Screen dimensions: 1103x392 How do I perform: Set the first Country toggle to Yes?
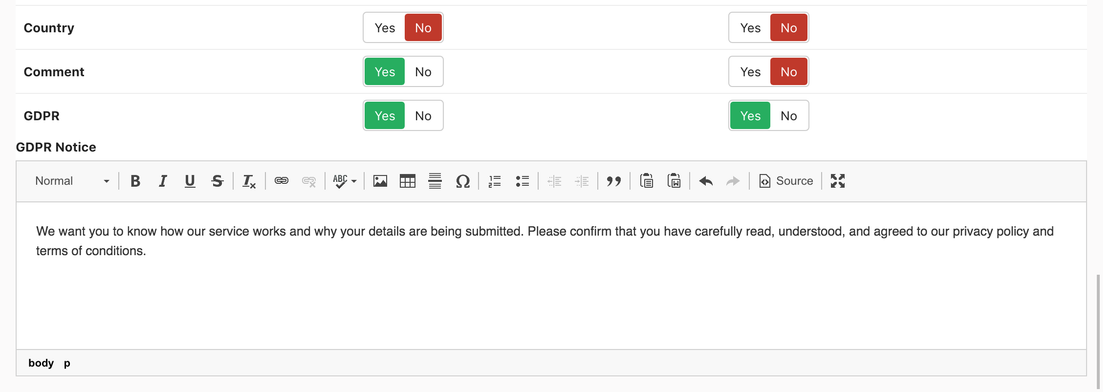[385, 28]
